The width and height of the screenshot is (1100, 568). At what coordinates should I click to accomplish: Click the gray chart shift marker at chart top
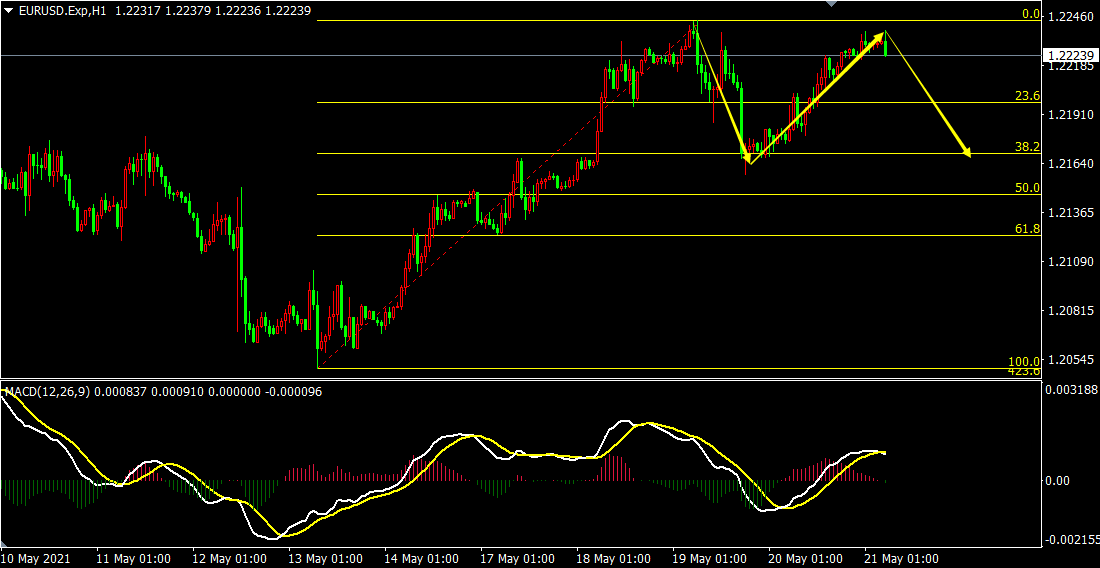(832, 4)
